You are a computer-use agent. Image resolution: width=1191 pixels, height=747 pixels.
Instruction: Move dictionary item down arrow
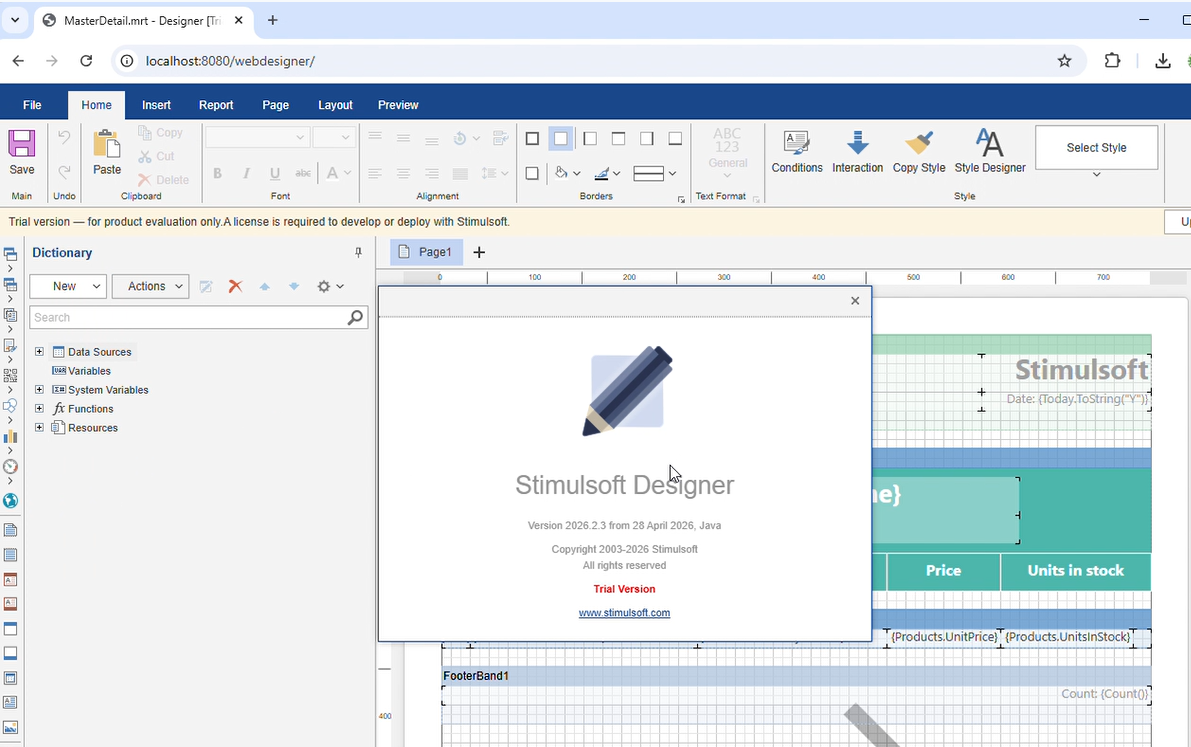[294, 286]
